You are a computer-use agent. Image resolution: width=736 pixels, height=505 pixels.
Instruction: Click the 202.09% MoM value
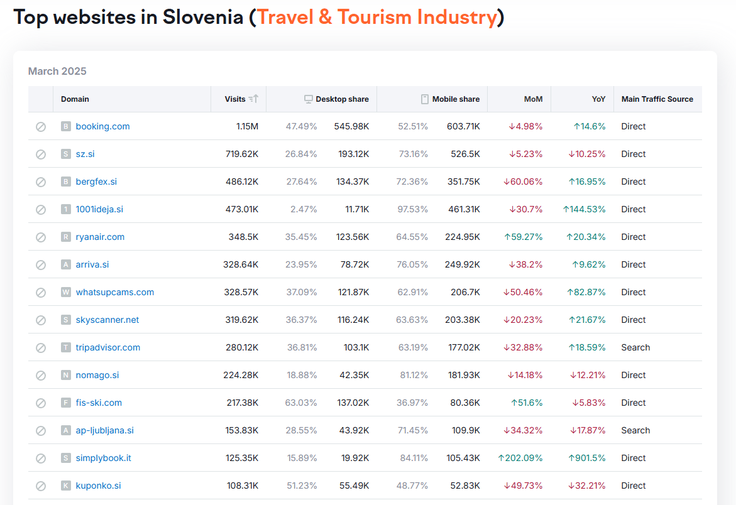tap(520, 458)
